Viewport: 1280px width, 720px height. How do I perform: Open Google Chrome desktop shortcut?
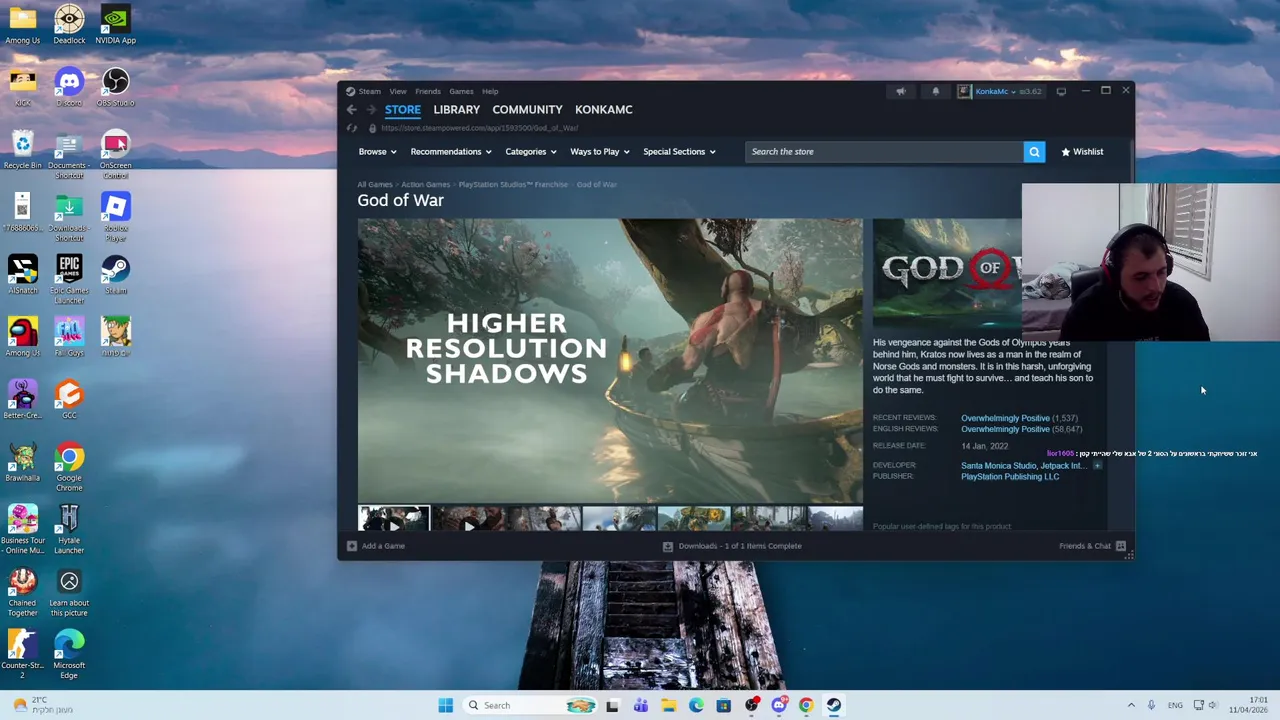click(69, 467)
